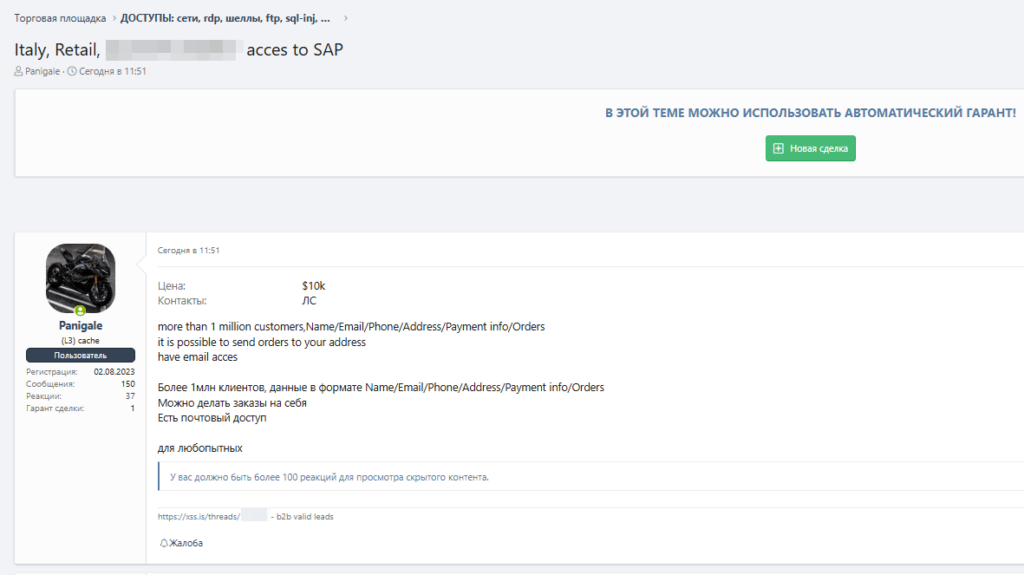Screen dimensions: 1024x575
Task: Click the green online status badge on avatar
Action: point(80,311)
